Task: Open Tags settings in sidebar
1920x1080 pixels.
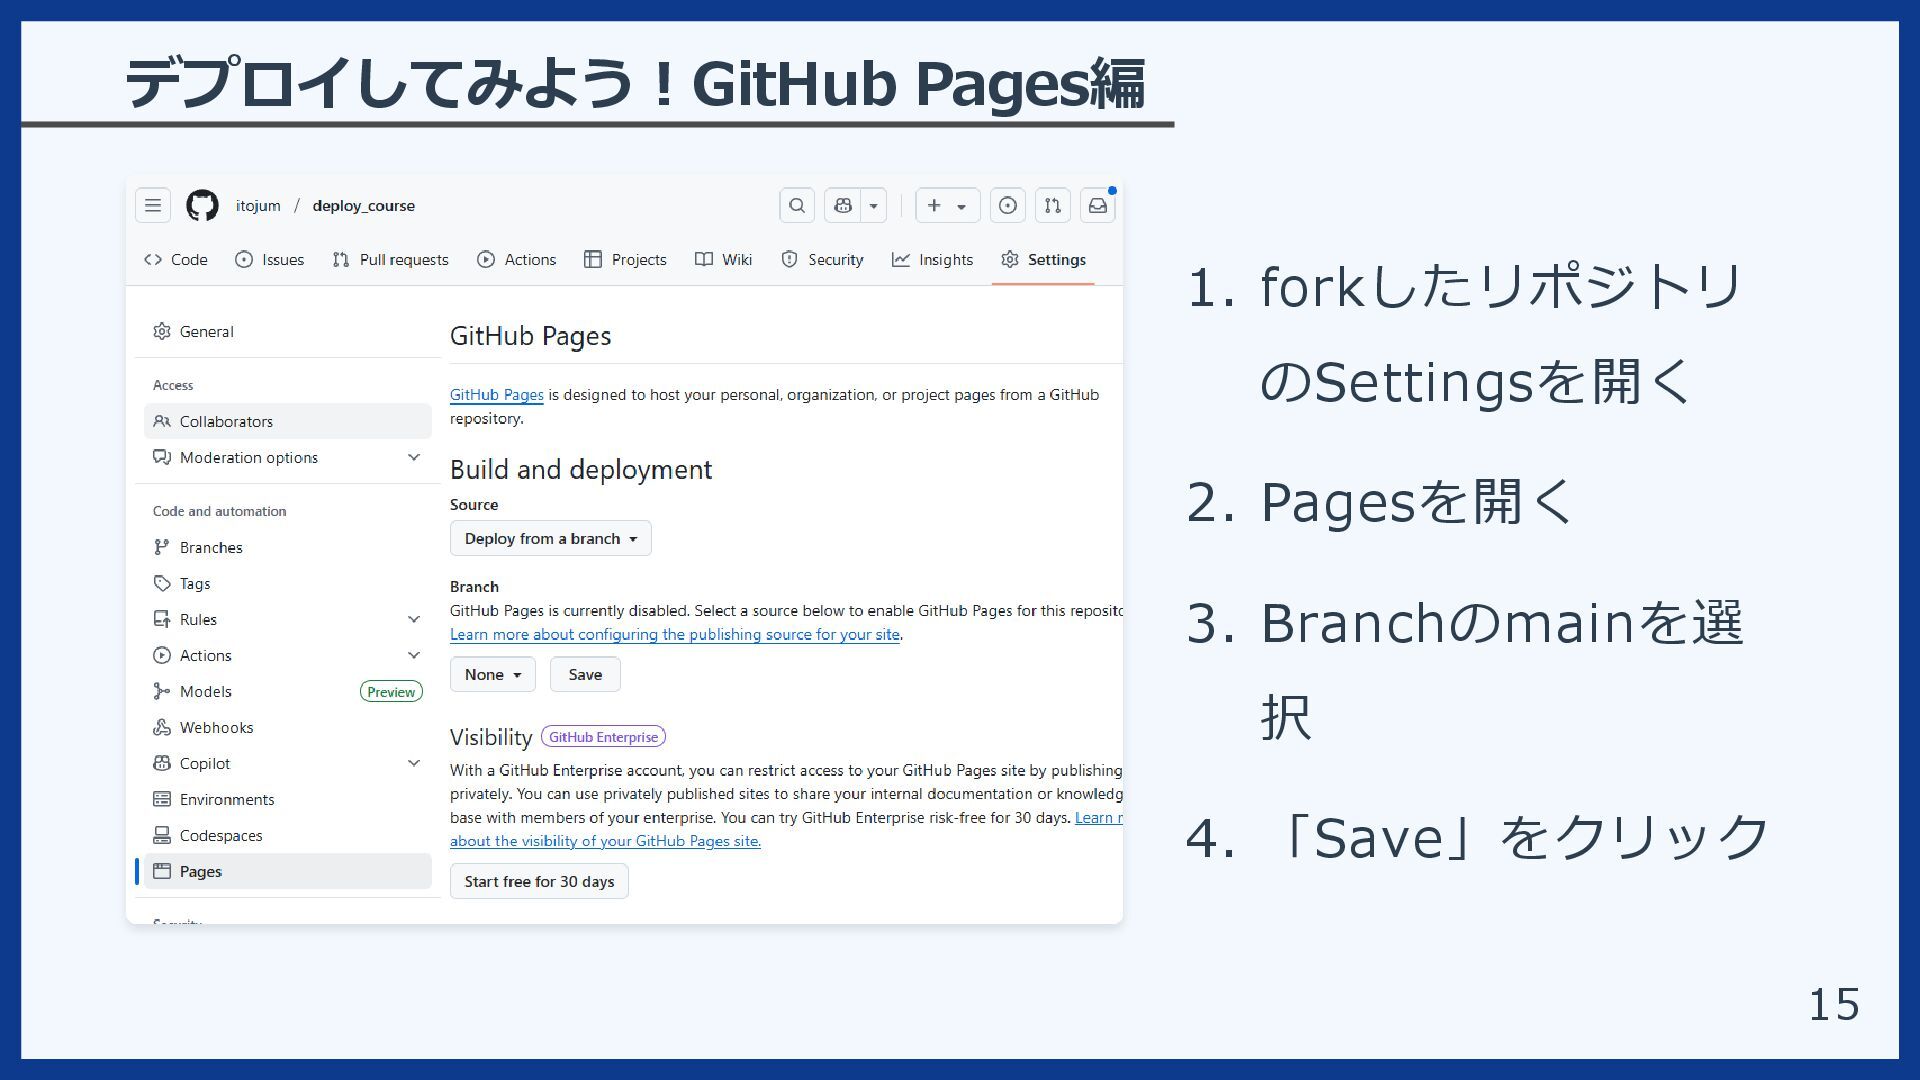Action: 288,584
